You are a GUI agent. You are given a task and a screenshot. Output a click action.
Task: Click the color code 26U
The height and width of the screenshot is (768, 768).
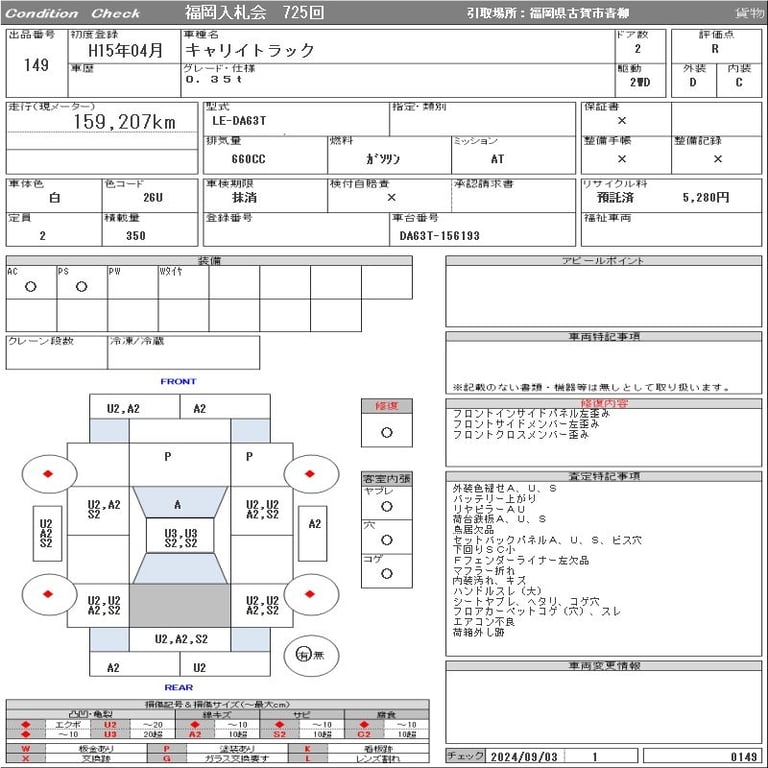click(153, 197)
